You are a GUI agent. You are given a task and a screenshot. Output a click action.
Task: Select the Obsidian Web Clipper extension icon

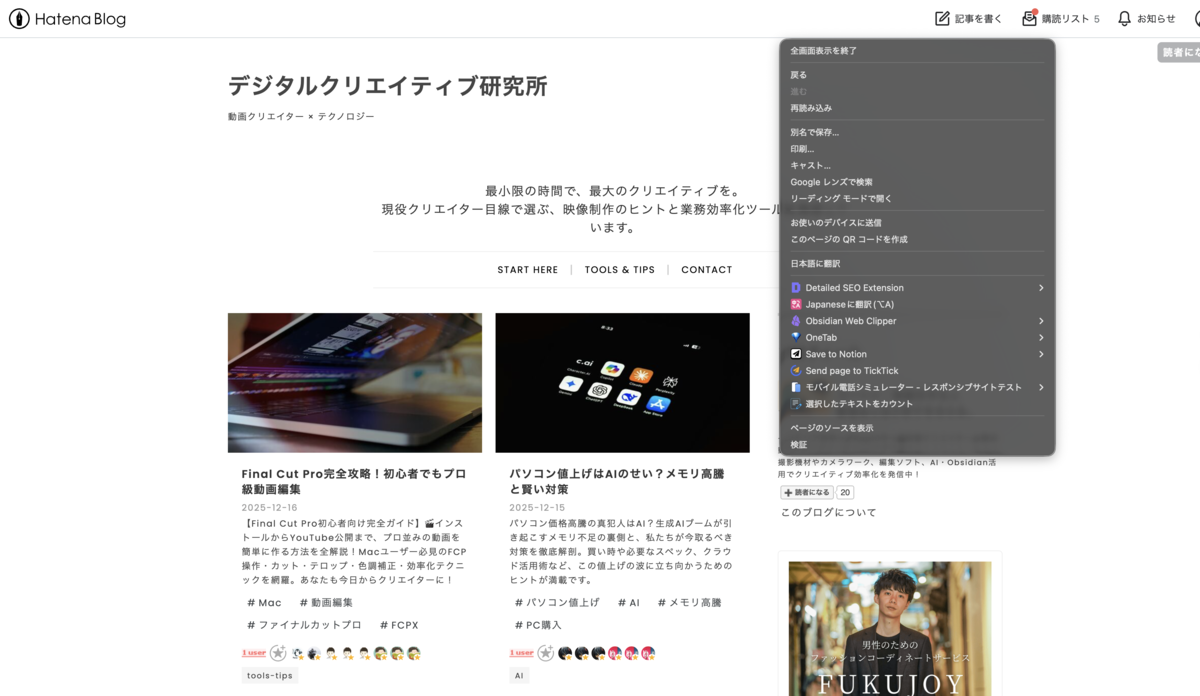click(795, 320)
